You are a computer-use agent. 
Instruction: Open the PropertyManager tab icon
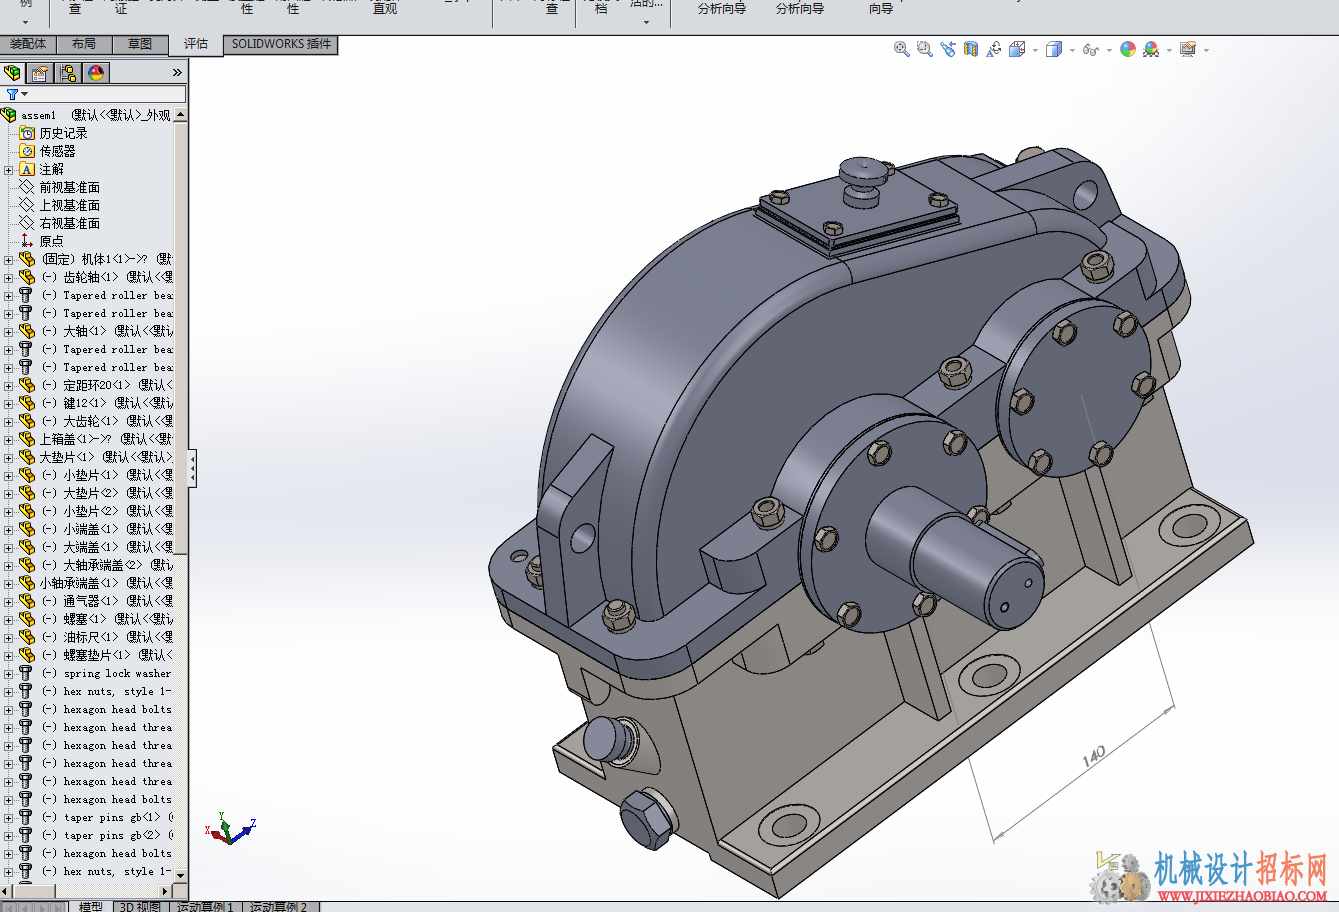click(x=40, y=72)
